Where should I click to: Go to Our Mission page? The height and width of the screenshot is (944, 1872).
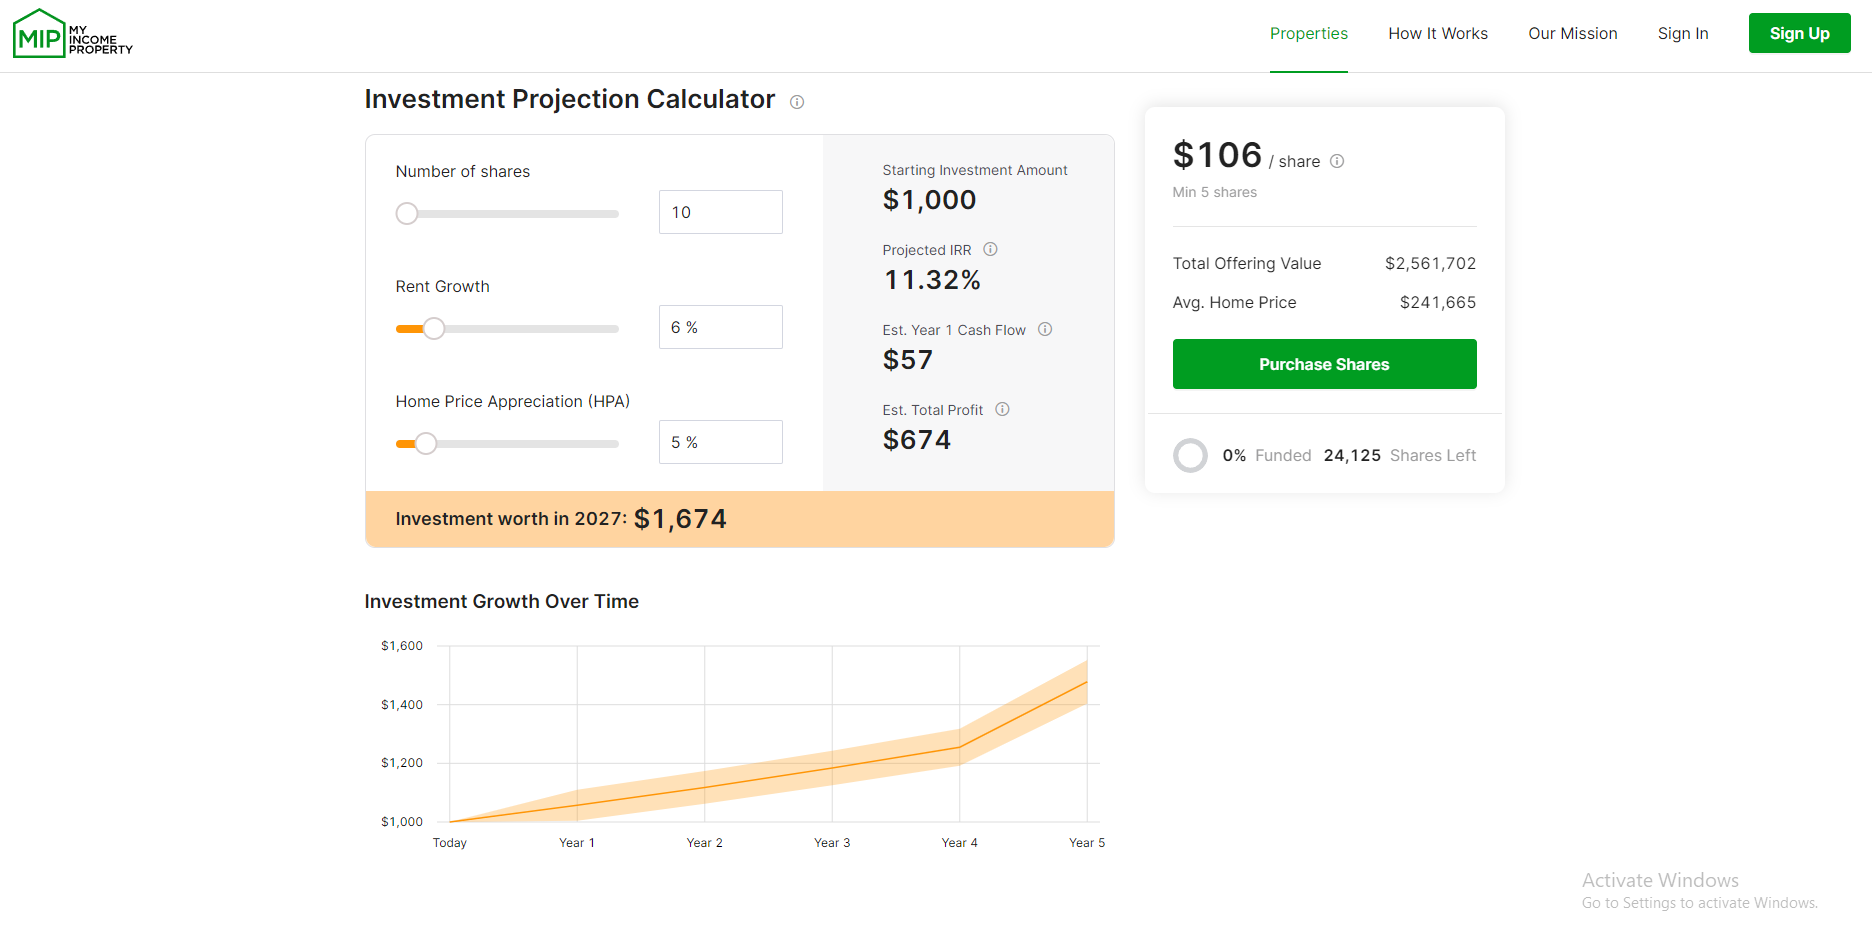[1572, 34]
